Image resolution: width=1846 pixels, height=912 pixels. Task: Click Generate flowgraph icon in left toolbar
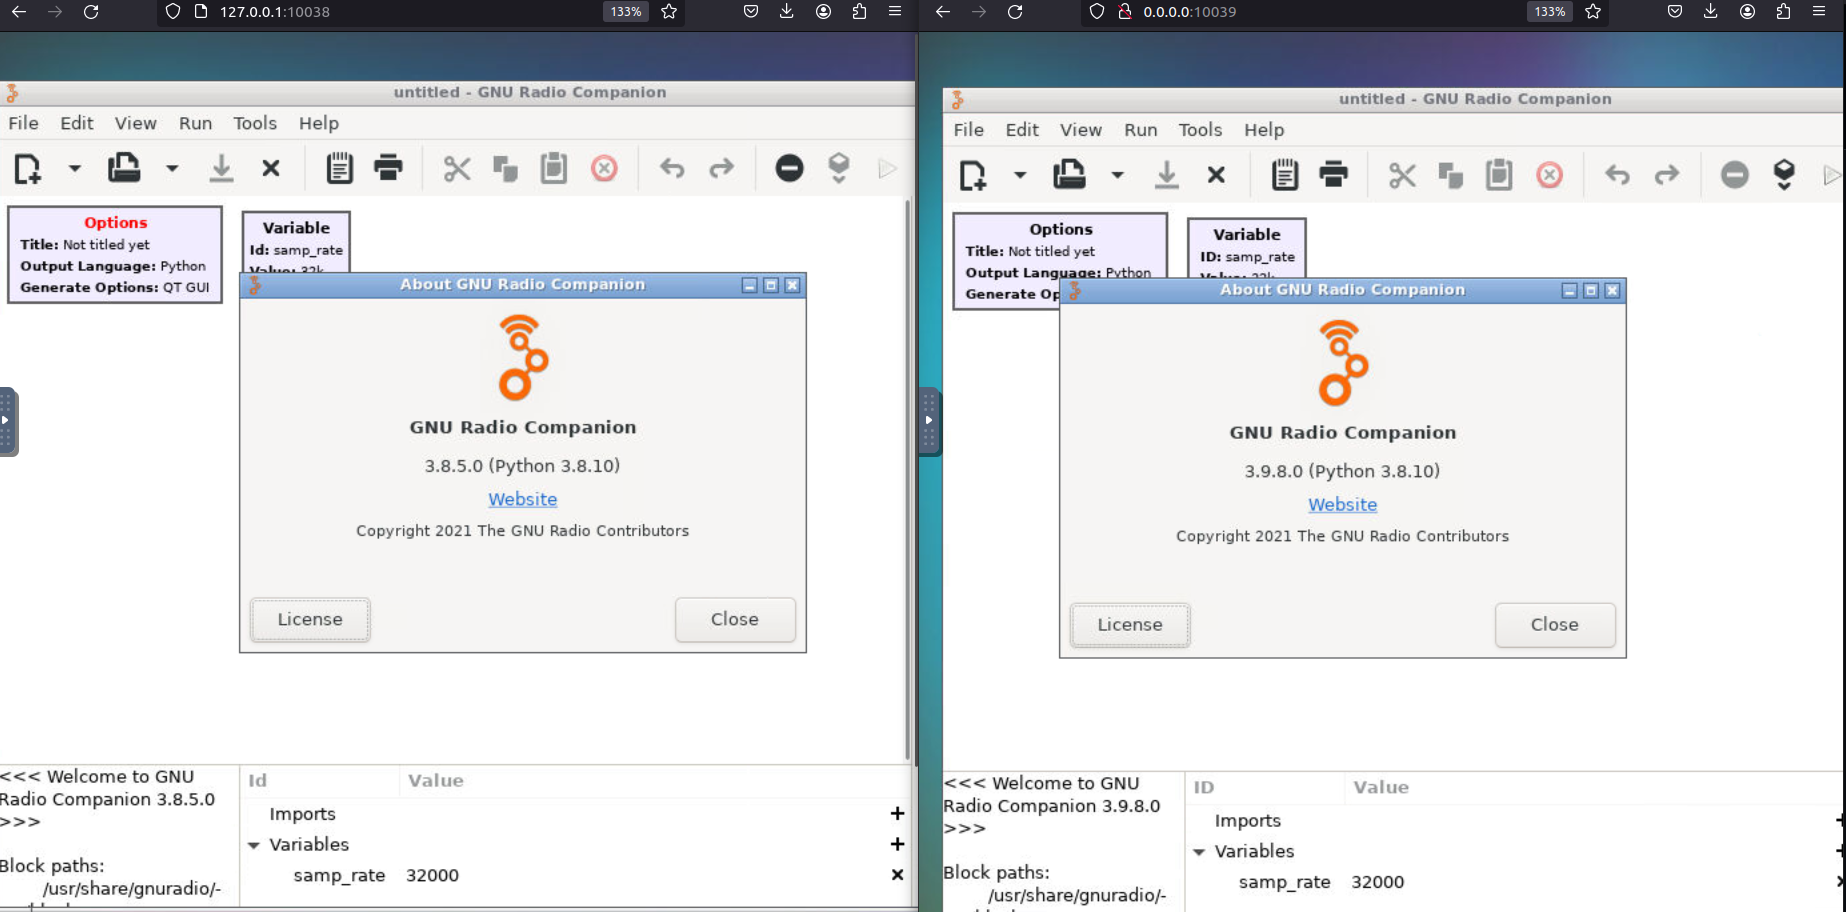tap(839, 168)
